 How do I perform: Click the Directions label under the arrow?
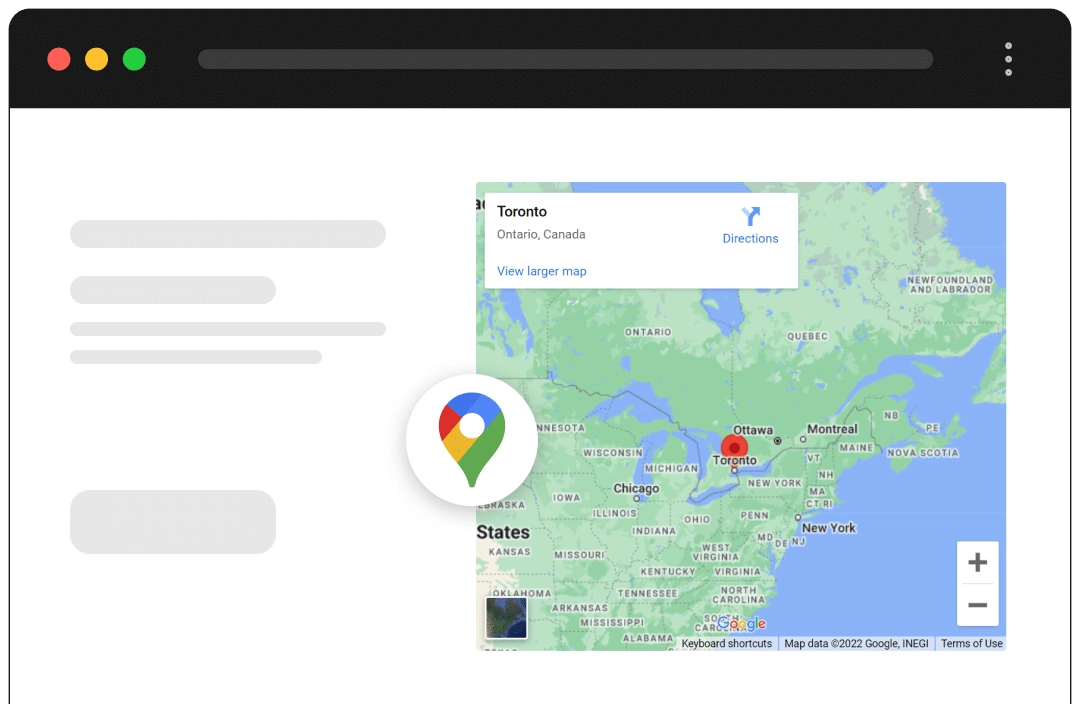coord(750,238)
